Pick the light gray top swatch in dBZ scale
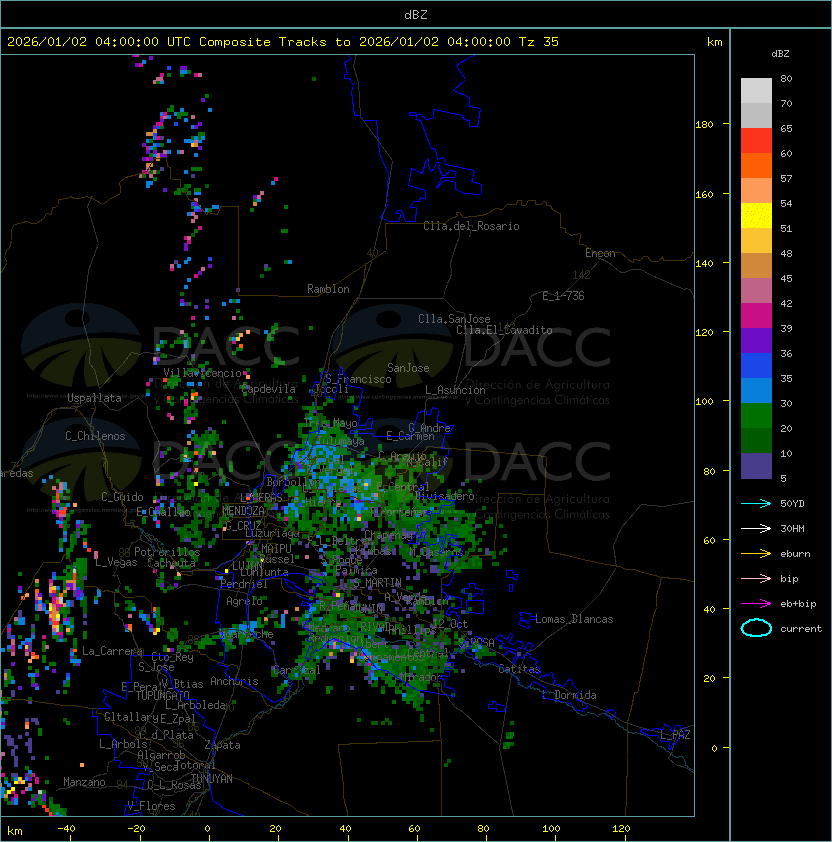This screenshot has width=832, height=842. pyautogui.click(x=756, y=91)
